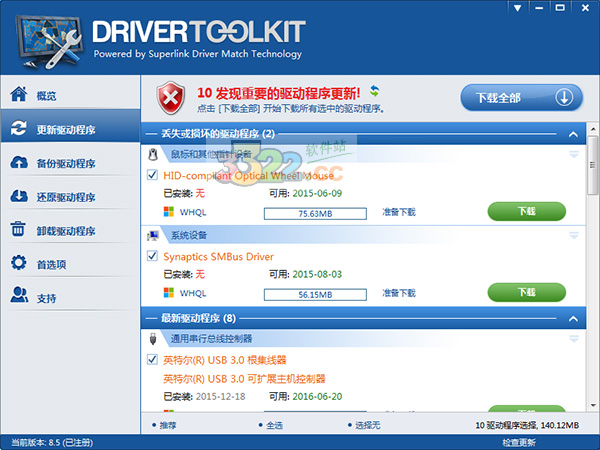
Task: Click the Windows WHQL logo for HID mouse
Action: (169, 212)
